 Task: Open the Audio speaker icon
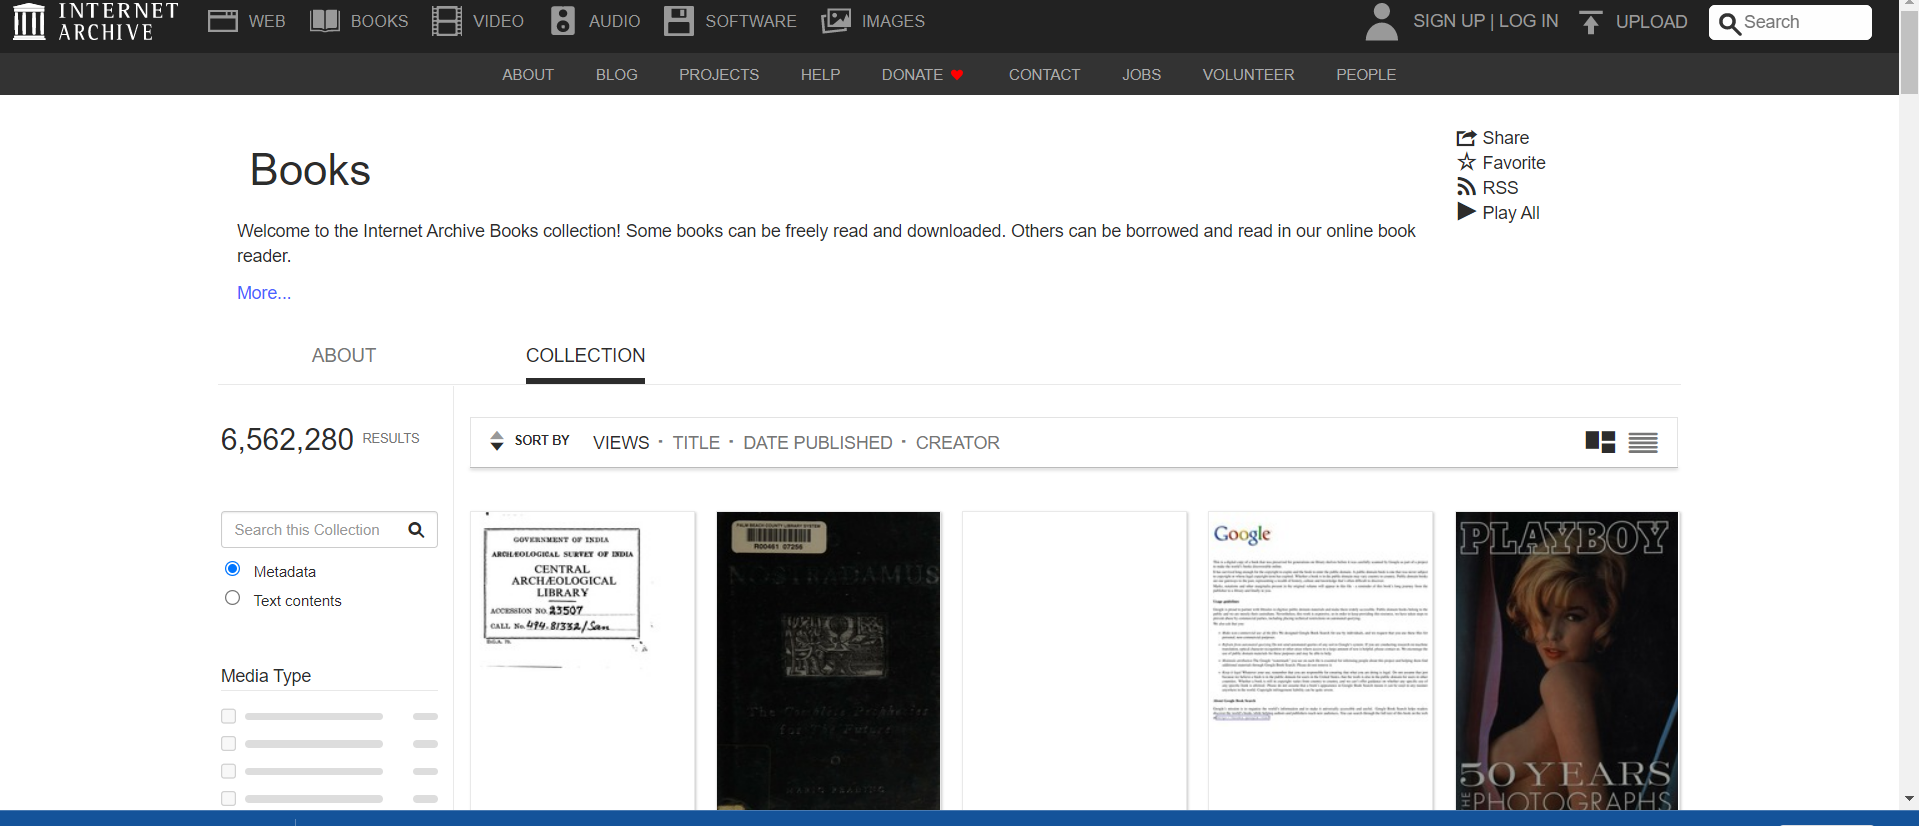tap(563, 21)
